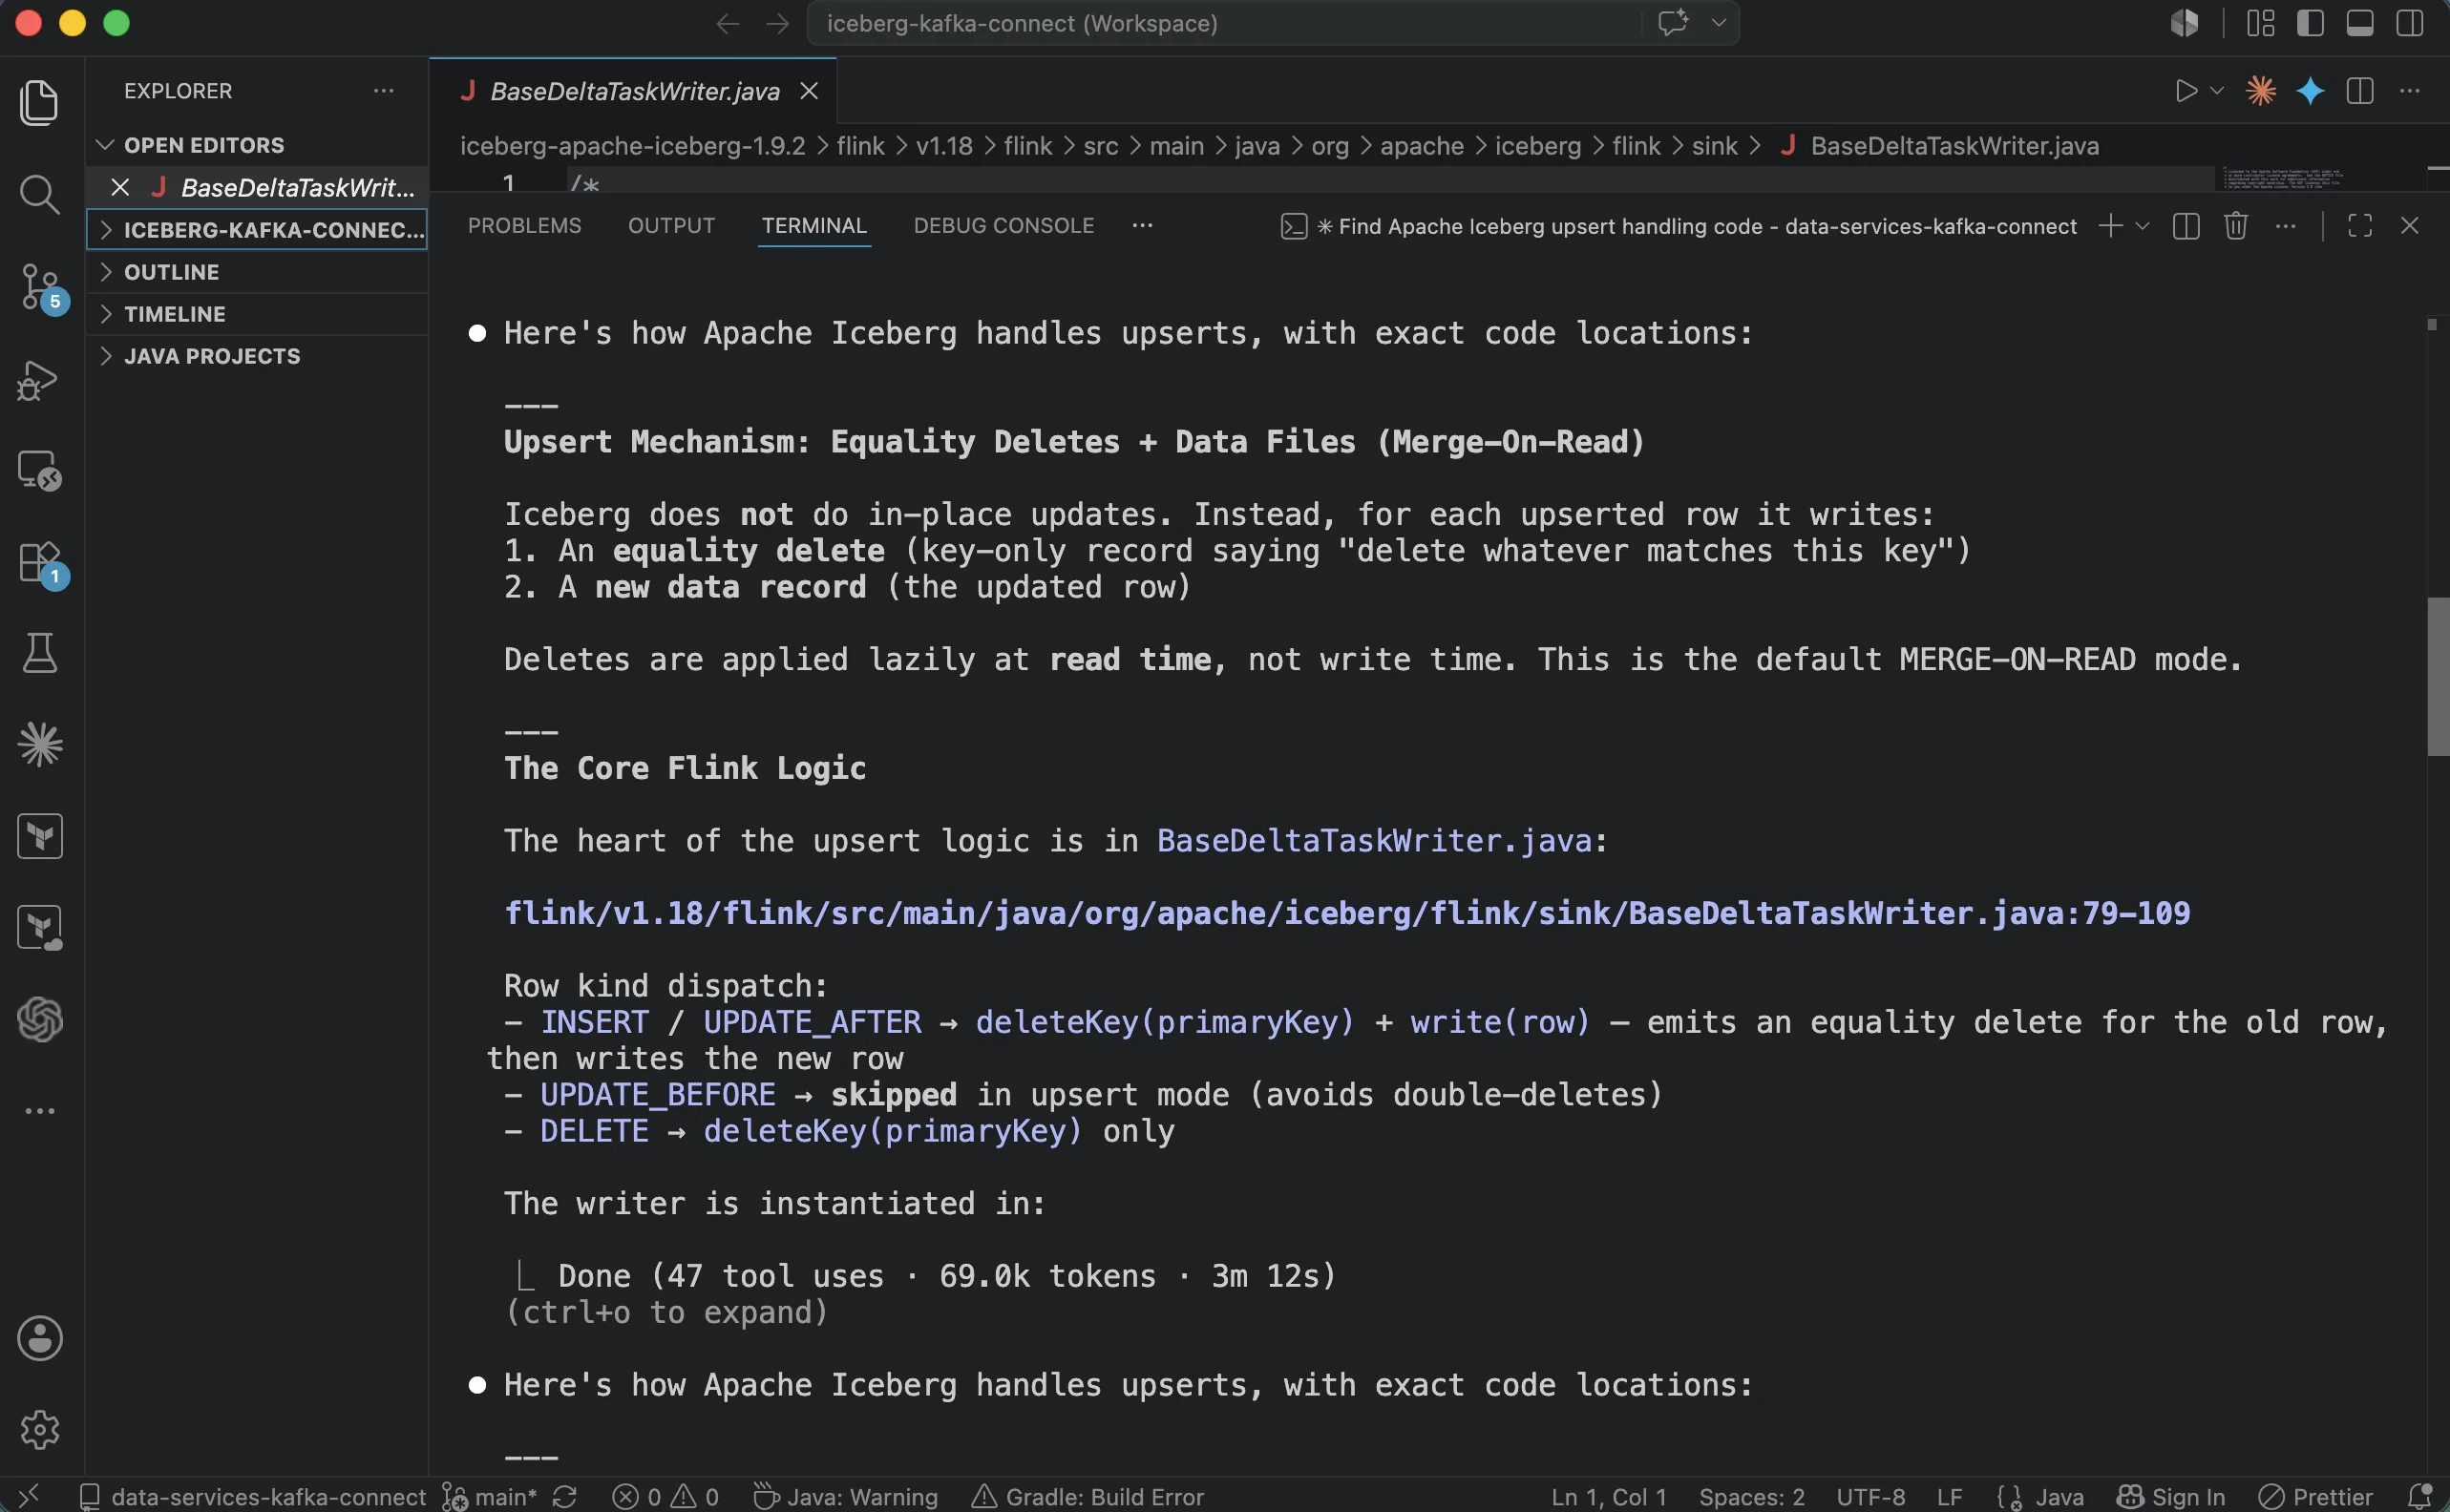
Task: Kill terminal with the trash icon
Action: [2236, 226]
